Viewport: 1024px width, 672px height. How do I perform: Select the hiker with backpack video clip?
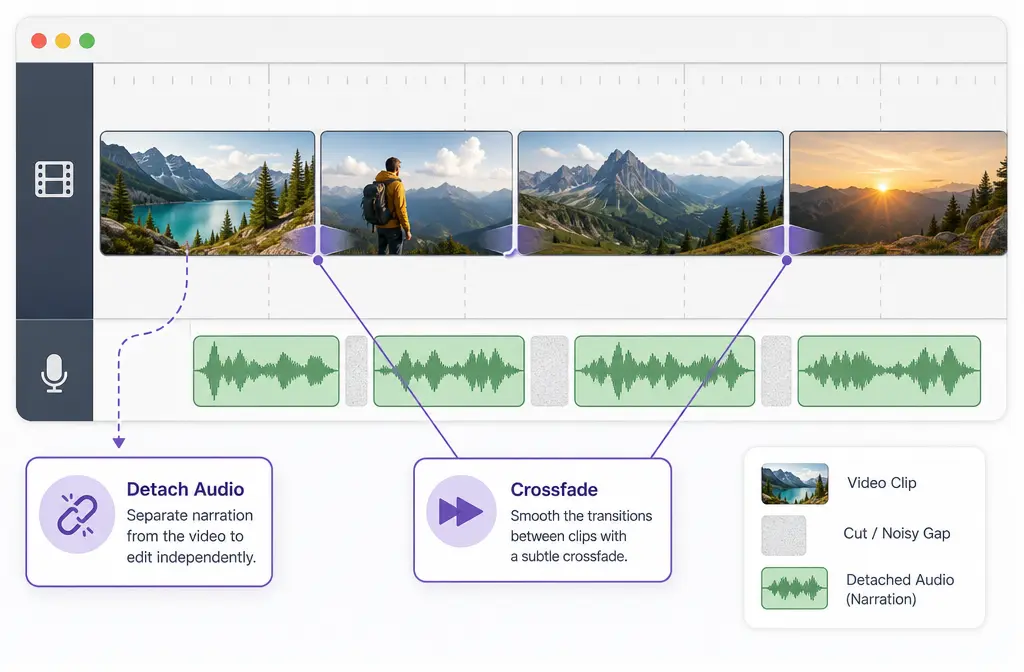pyautogui.click(x=416, y=193)
